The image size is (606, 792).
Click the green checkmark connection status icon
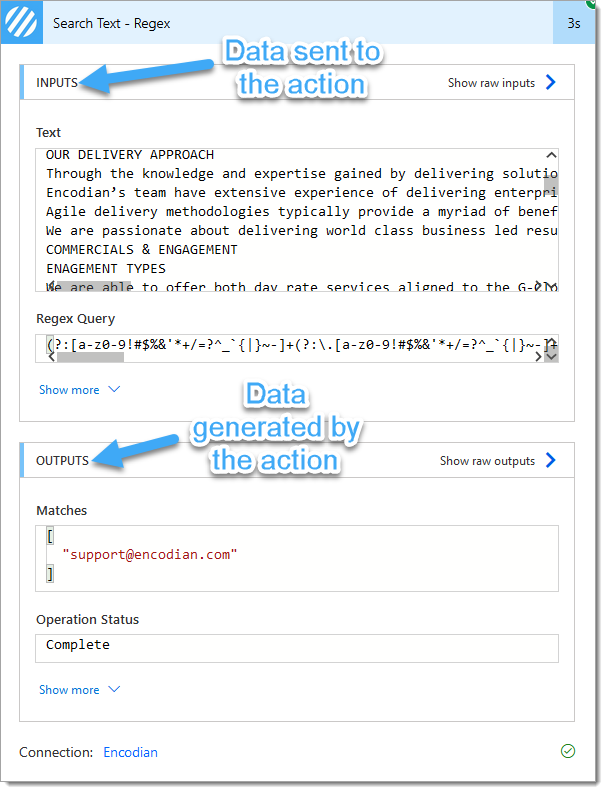click(x=568, y=751)
